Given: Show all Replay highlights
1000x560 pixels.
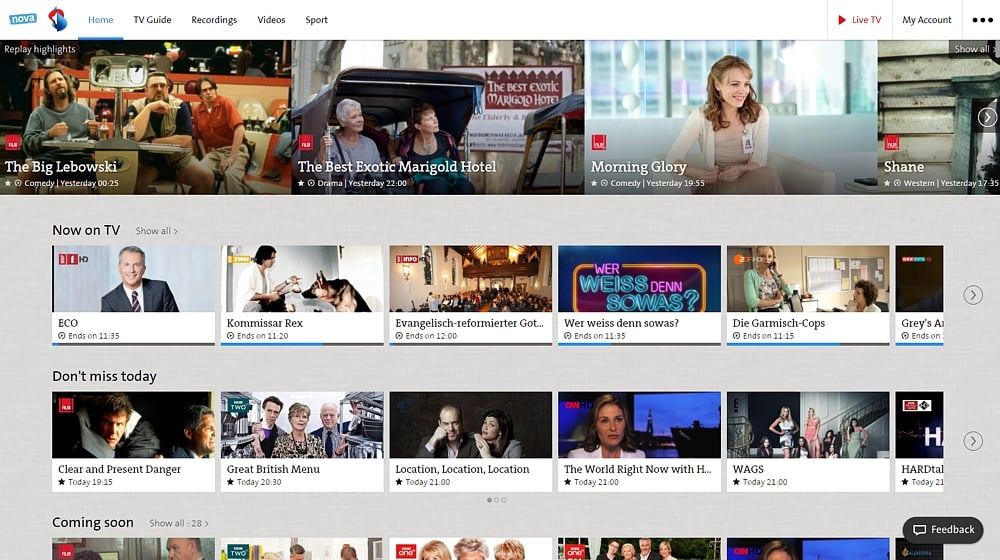Looking at the screenshot, I should pyautogui.click(x=974, y=49).
